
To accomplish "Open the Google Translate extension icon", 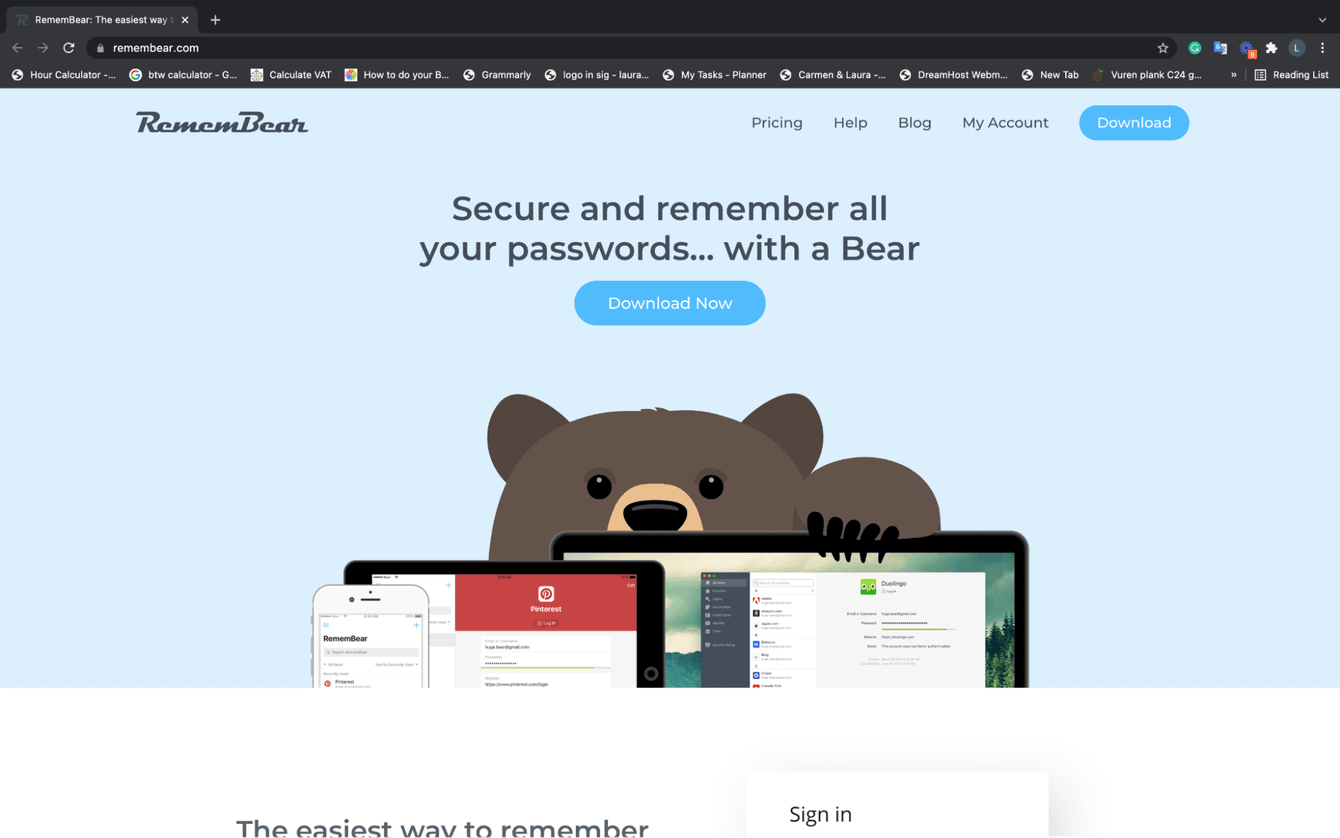I will 1220,48.
